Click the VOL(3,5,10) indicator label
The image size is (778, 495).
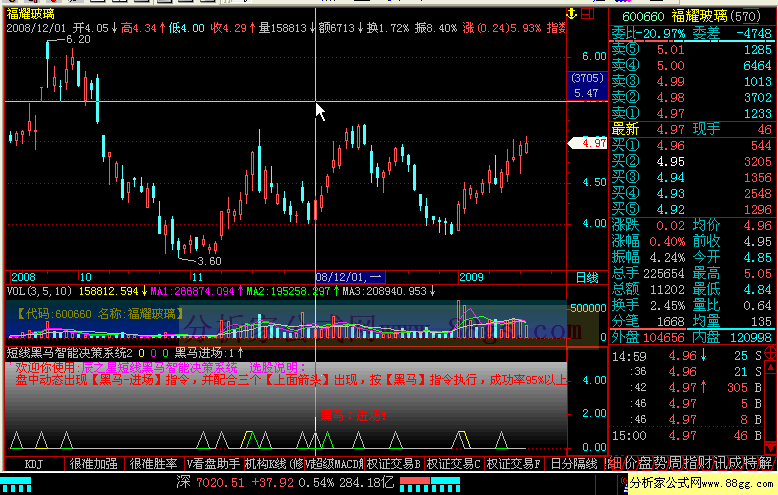(39, 291)
